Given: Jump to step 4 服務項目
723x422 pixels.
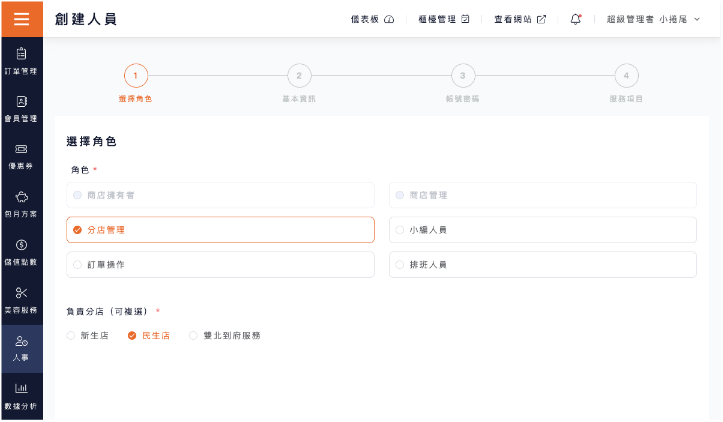Looking at the screenshot, I should pyautogui.click(x=626, y=83).
